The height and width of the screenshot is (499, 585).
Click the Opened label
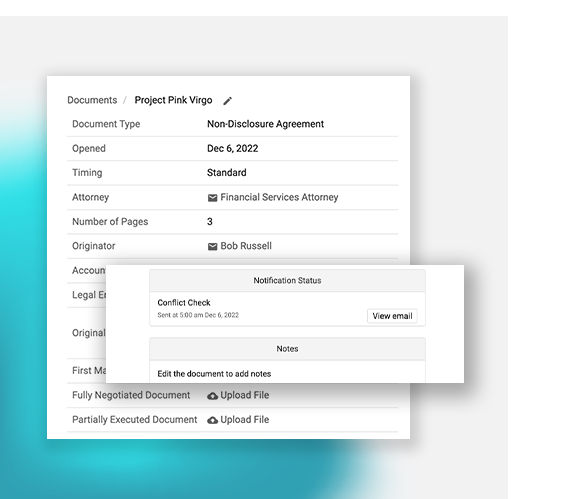click(89, 149)
